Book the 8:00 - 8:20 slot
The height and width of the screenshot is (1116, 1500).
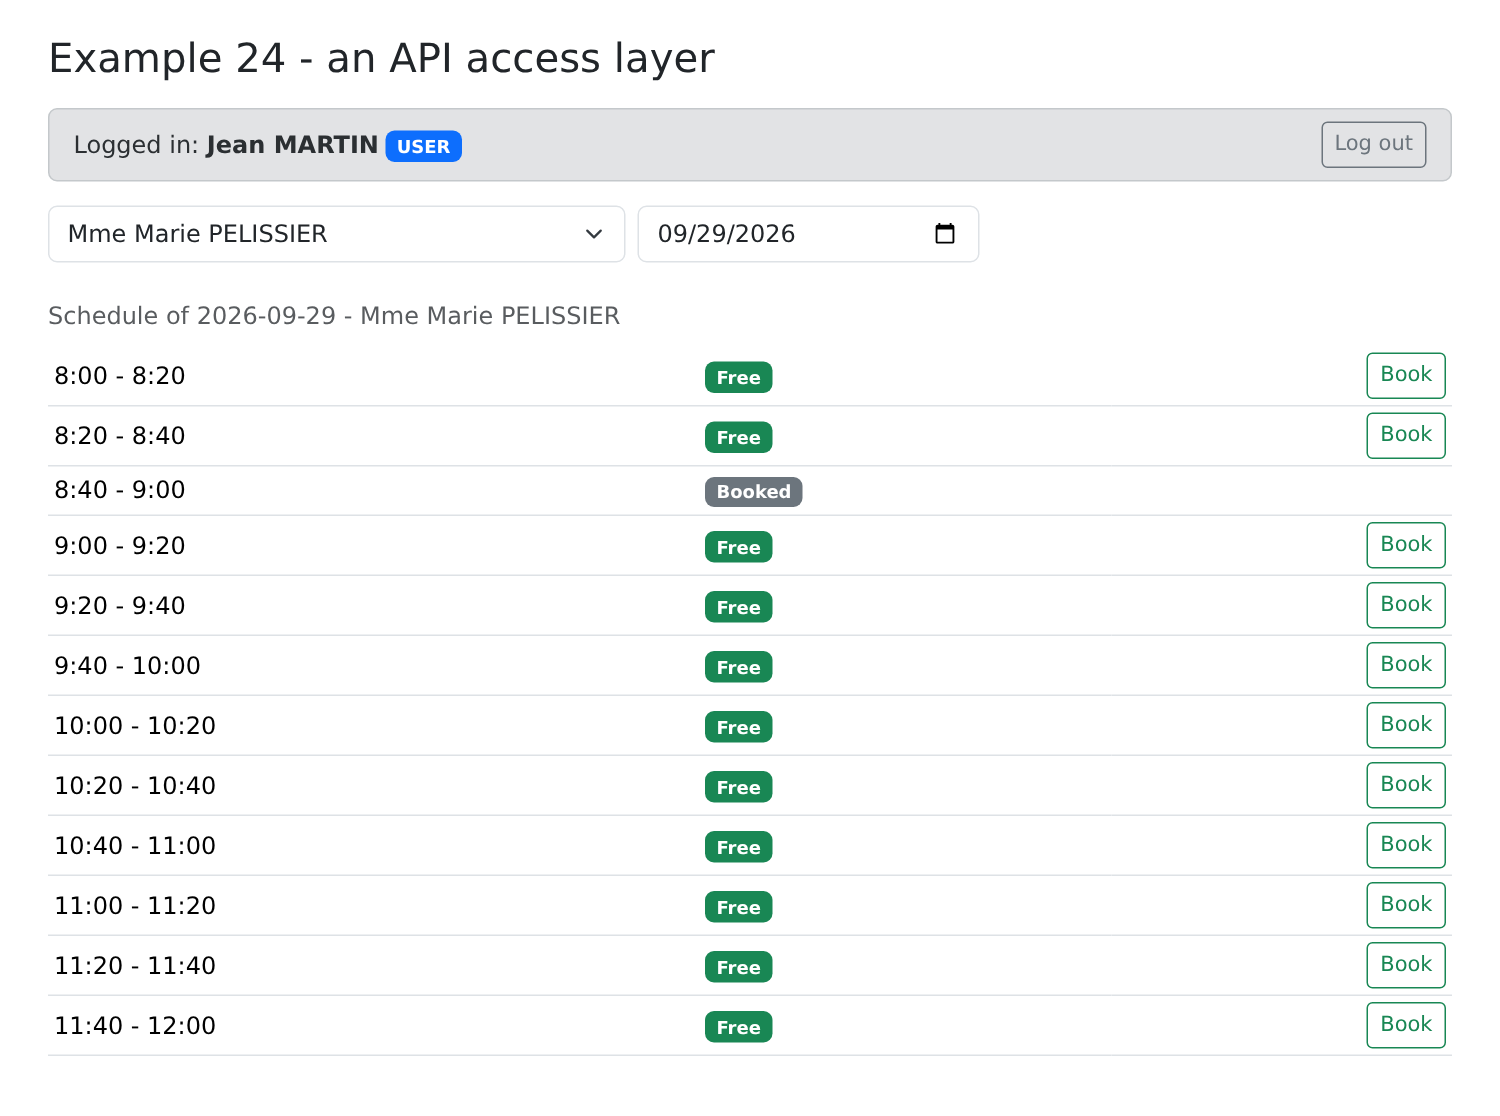point(1405,375)
